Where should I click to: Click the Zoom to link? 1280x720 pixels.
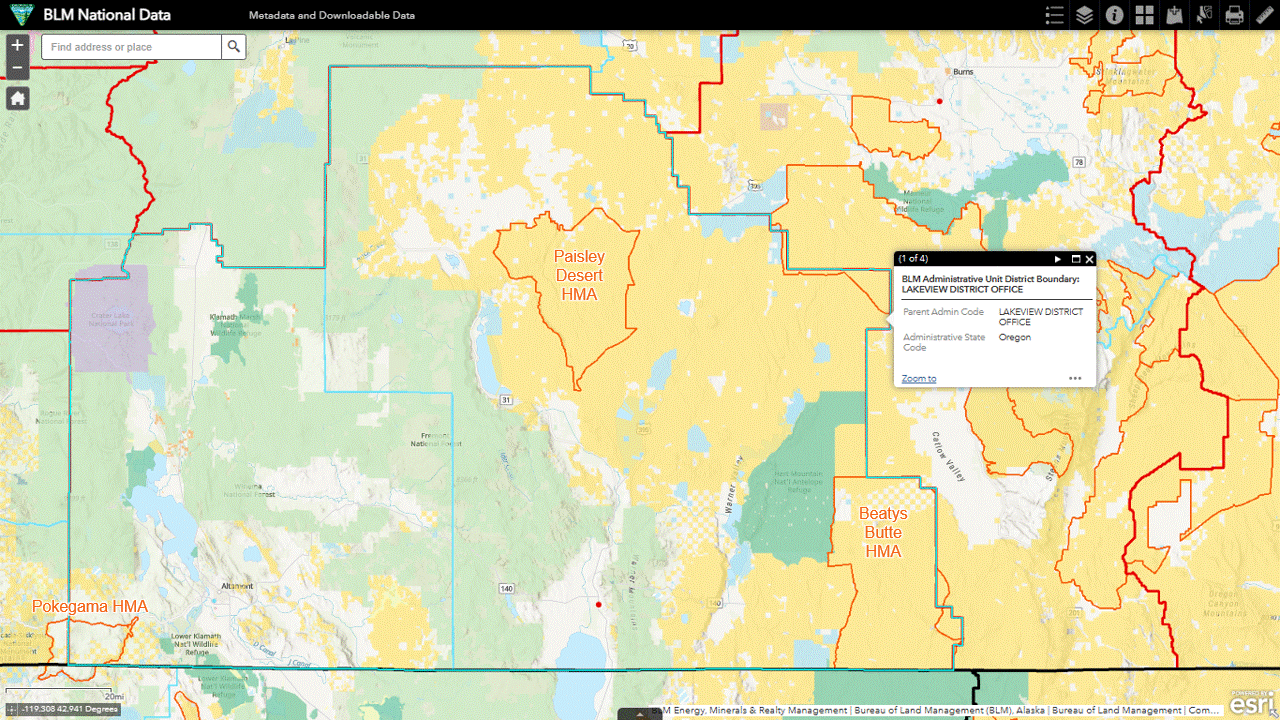[x=918, y=379]
